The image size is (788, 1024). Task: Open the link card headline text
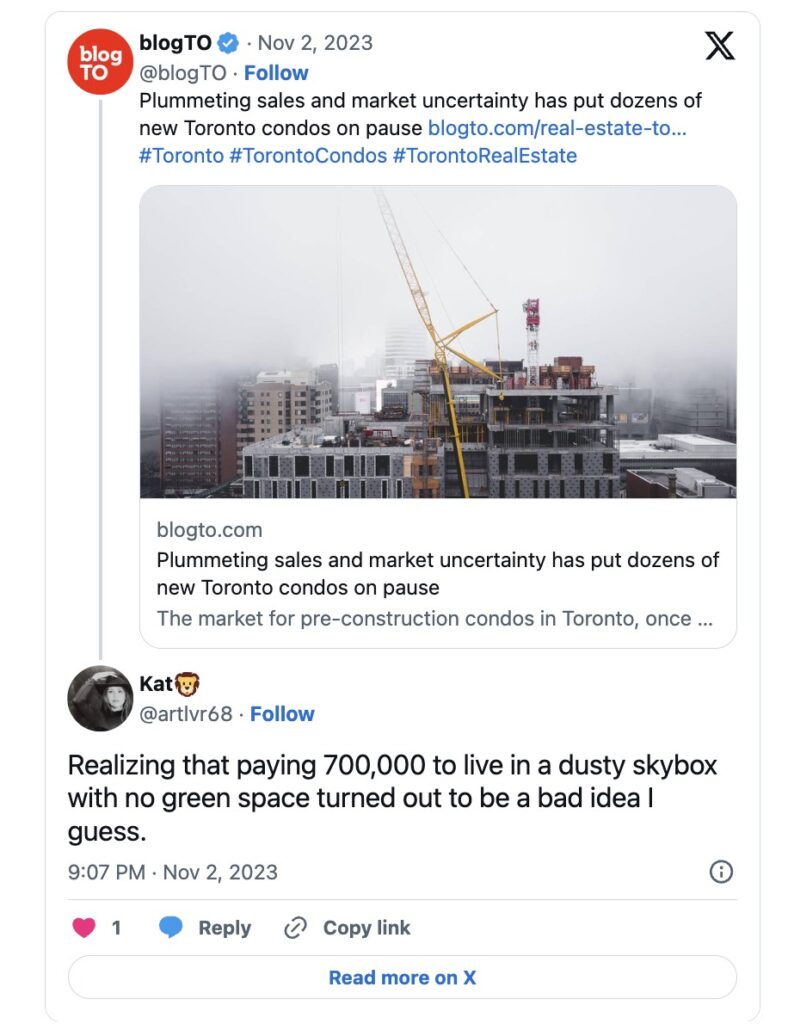(437, 573)
